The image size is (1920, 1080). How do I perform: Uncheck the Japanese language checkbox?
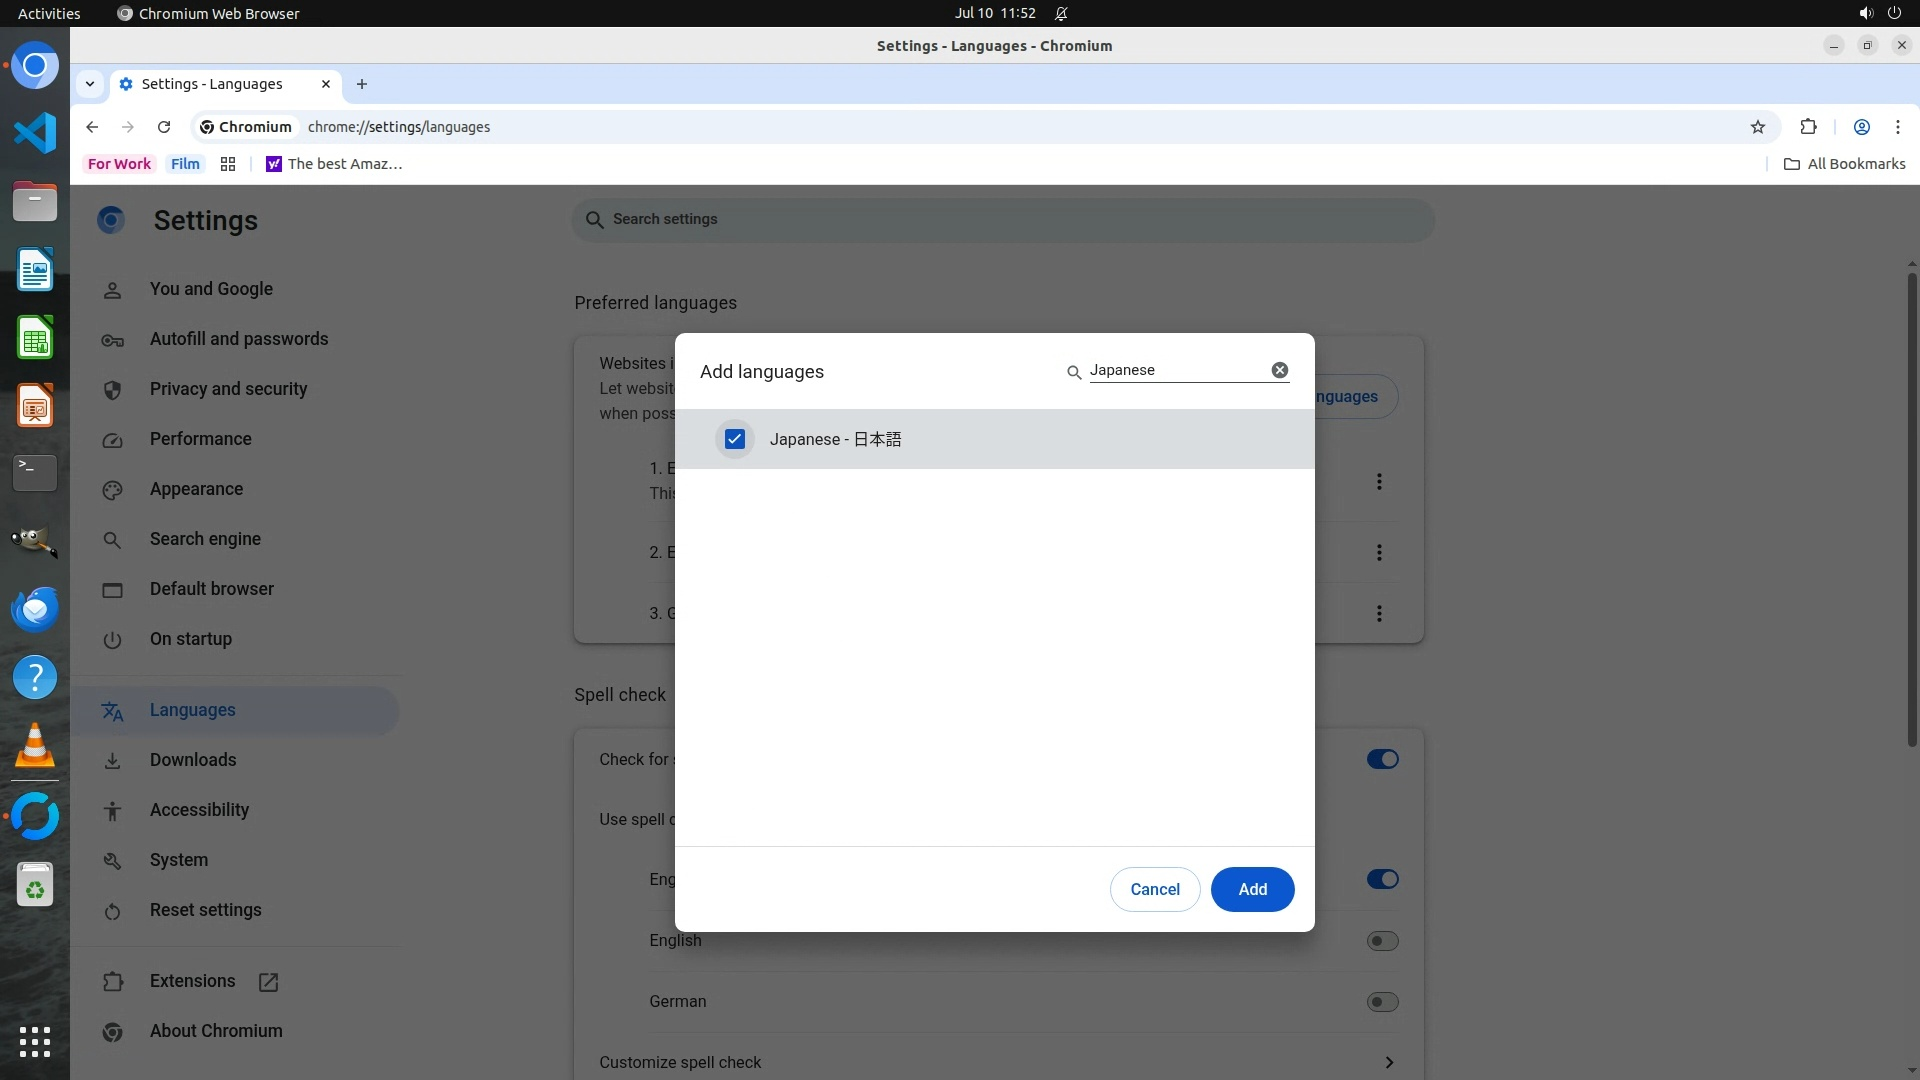tap(735, 439)
